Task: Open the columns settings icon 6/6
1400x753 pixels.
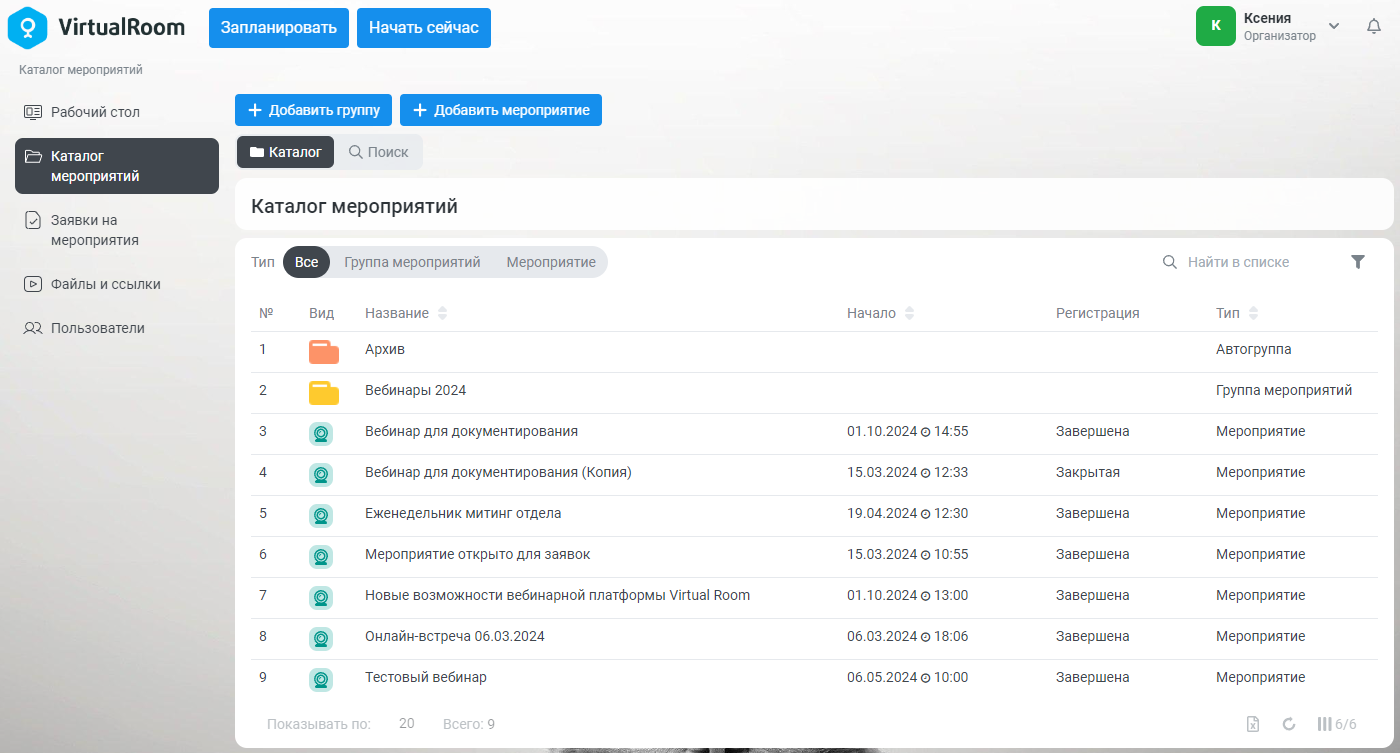Action: [1337, 724]
